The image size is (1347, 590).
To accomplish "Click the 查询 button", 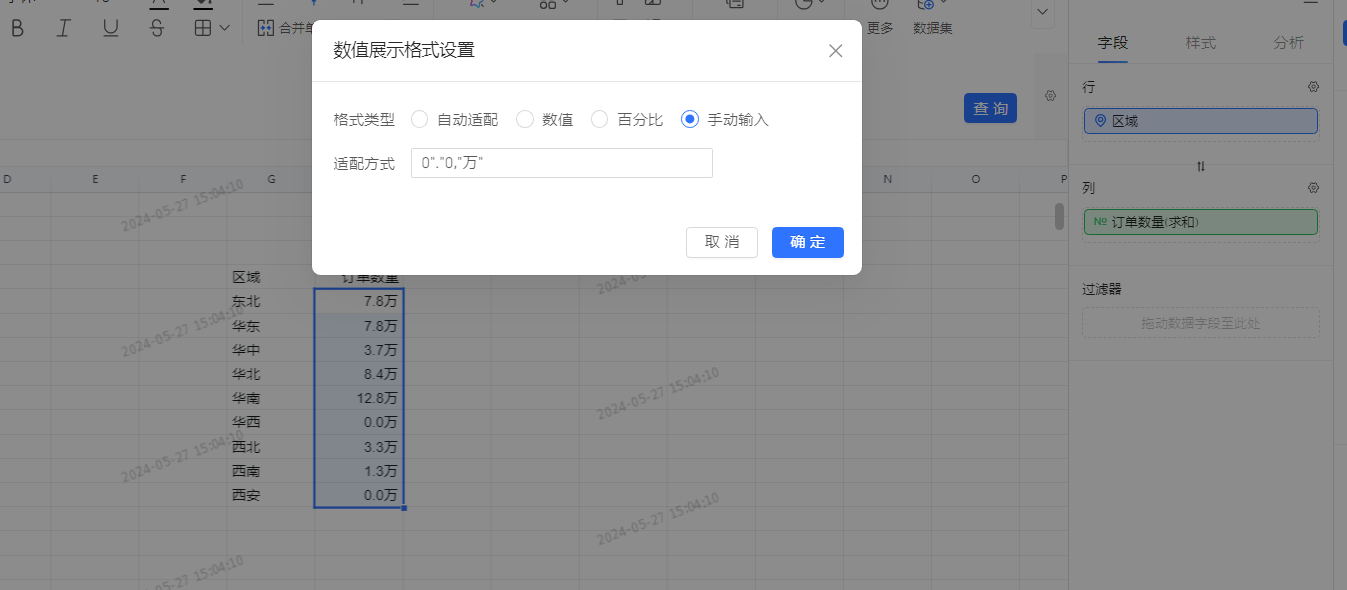I will click(x=990, y=109).
